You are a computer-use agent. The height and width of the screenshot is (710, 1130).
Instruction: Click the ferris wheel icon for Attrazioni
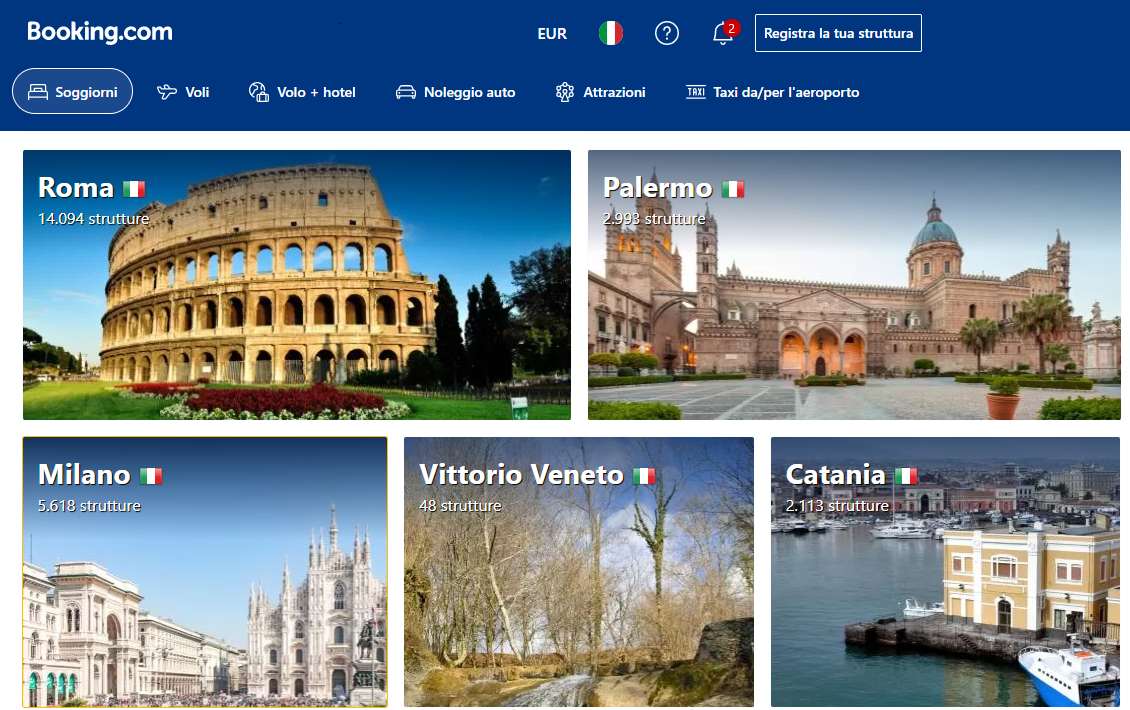(x=565, y=92)
